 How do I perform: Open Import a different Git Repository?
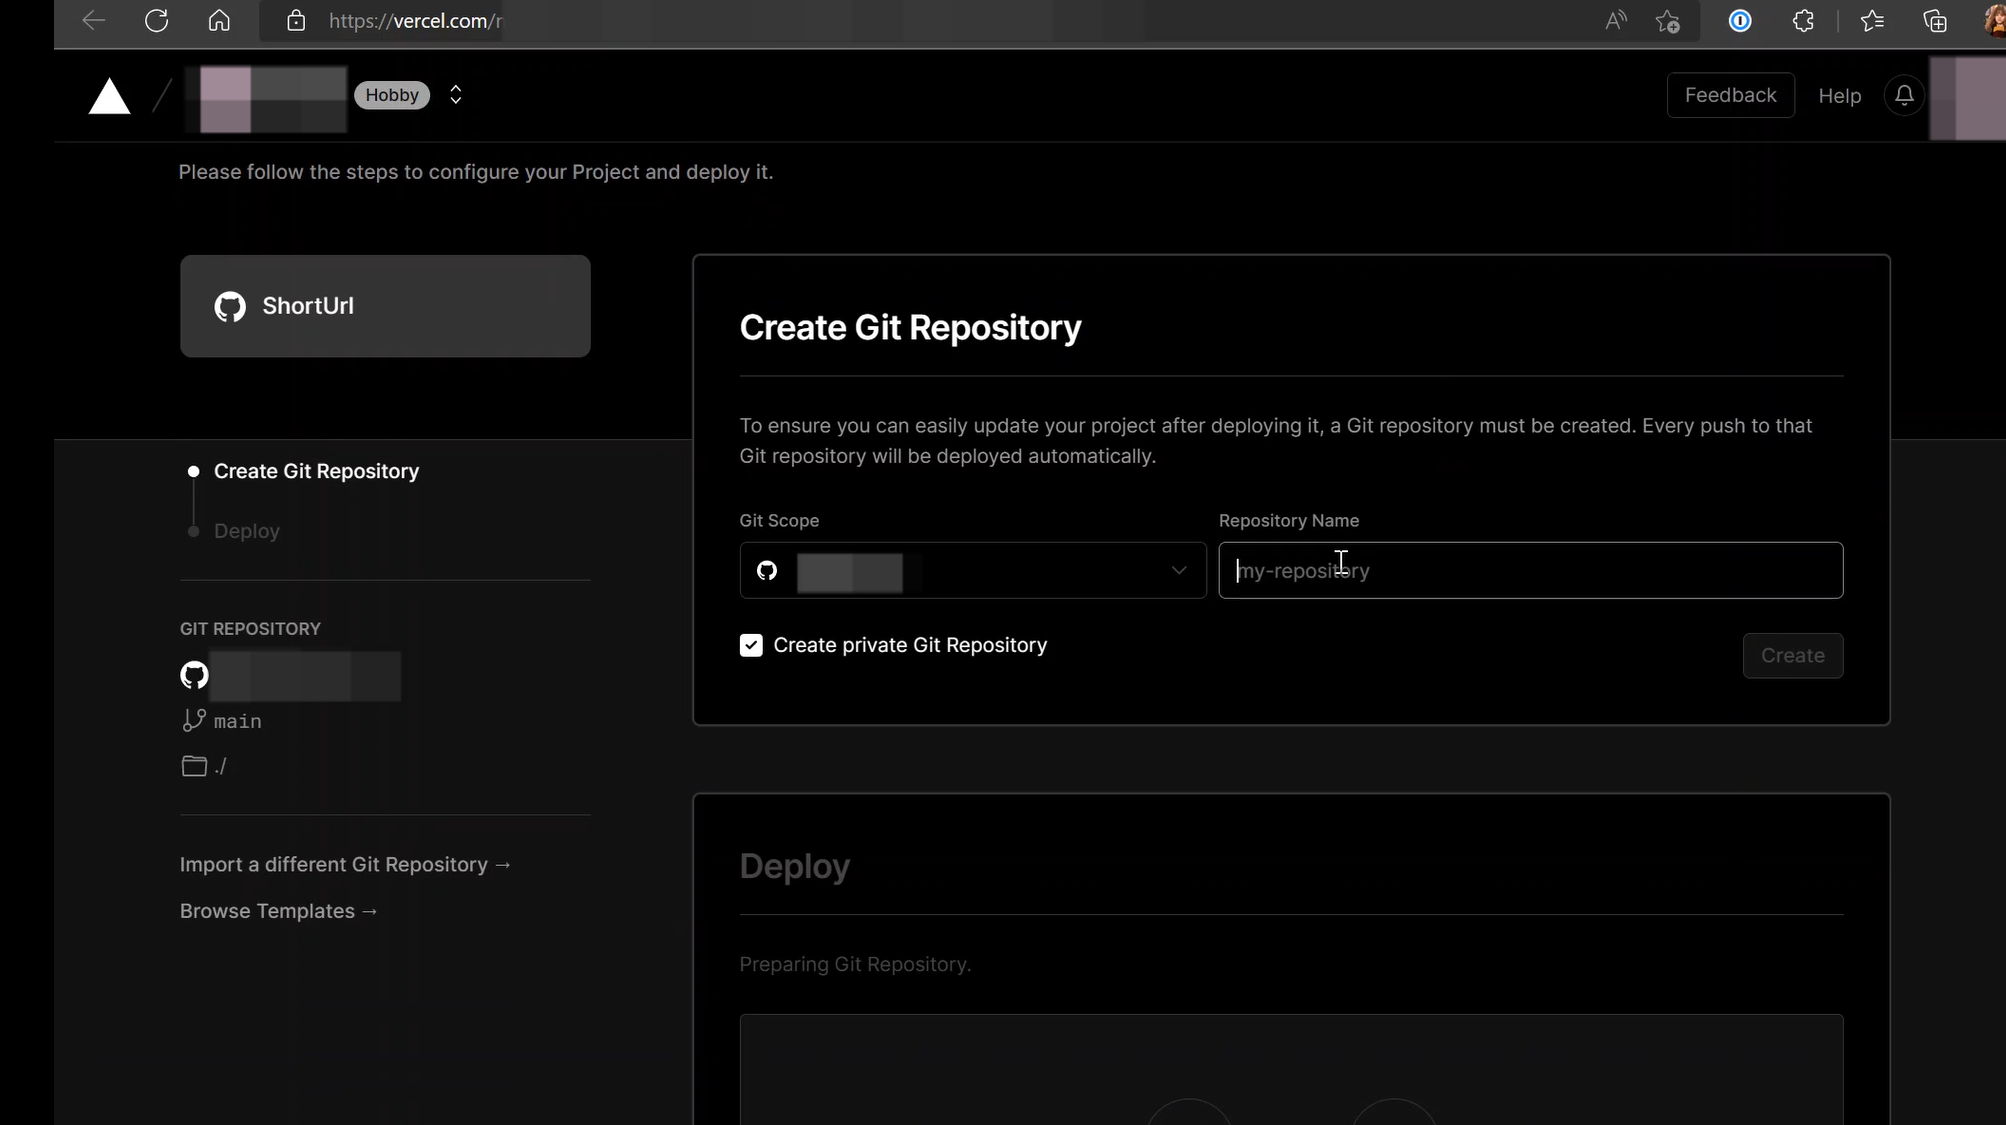345,864
